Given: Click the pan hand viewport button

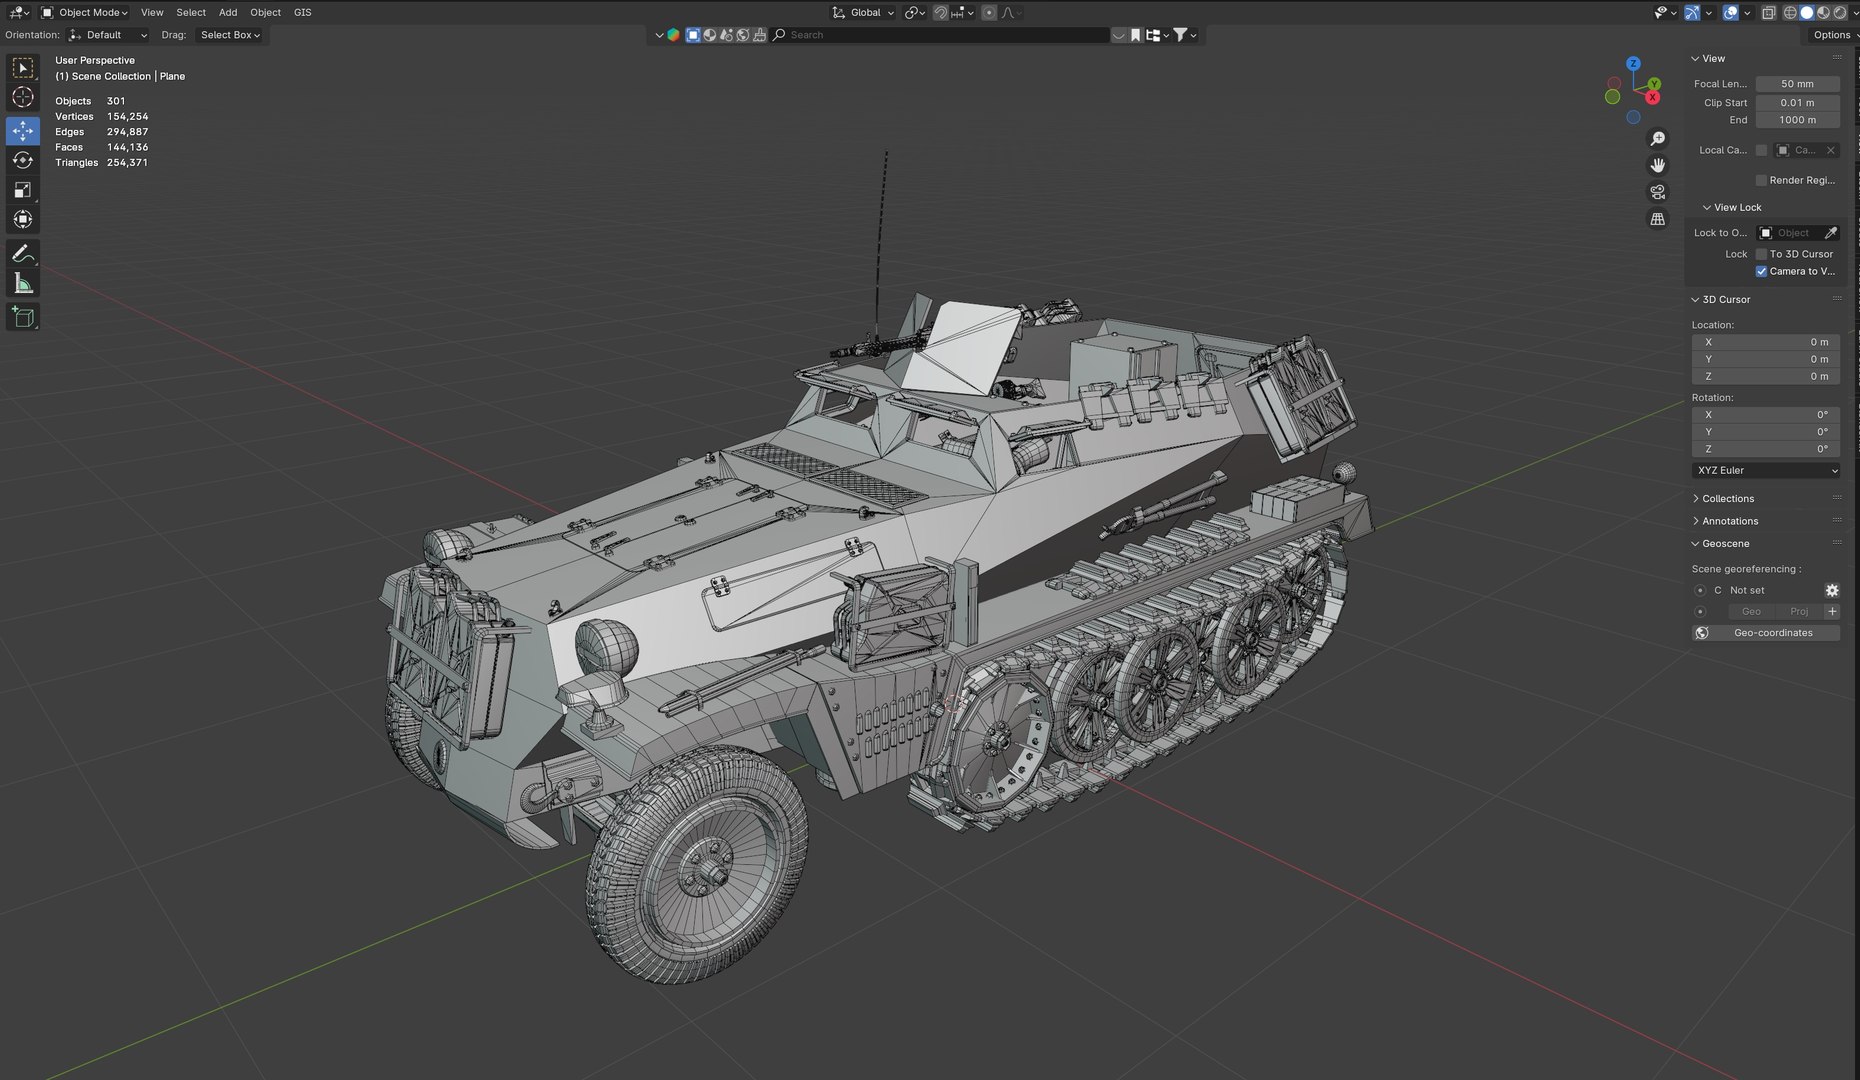Looking at the screenshot, I should [x=1658, y=165].
